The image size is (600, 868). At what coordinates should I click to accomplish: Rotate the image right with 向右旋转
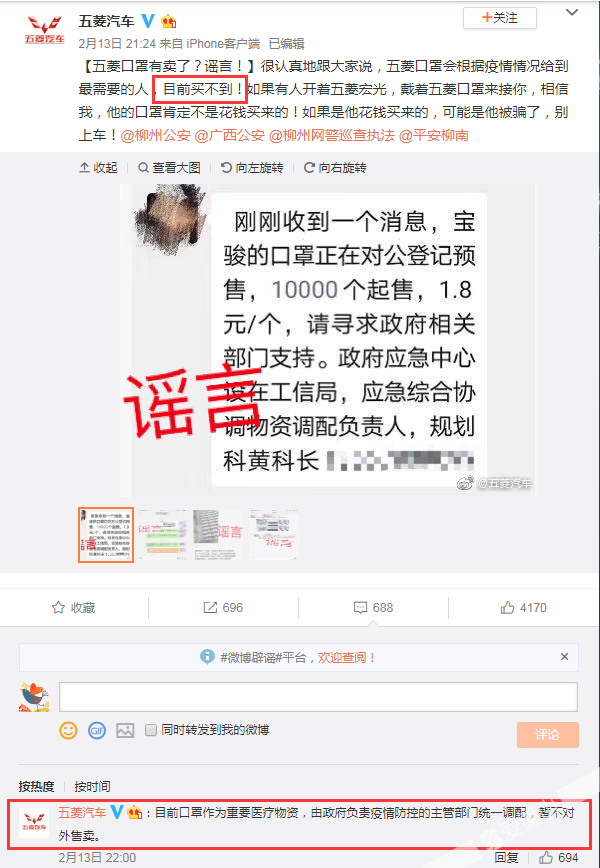[335, 168]
